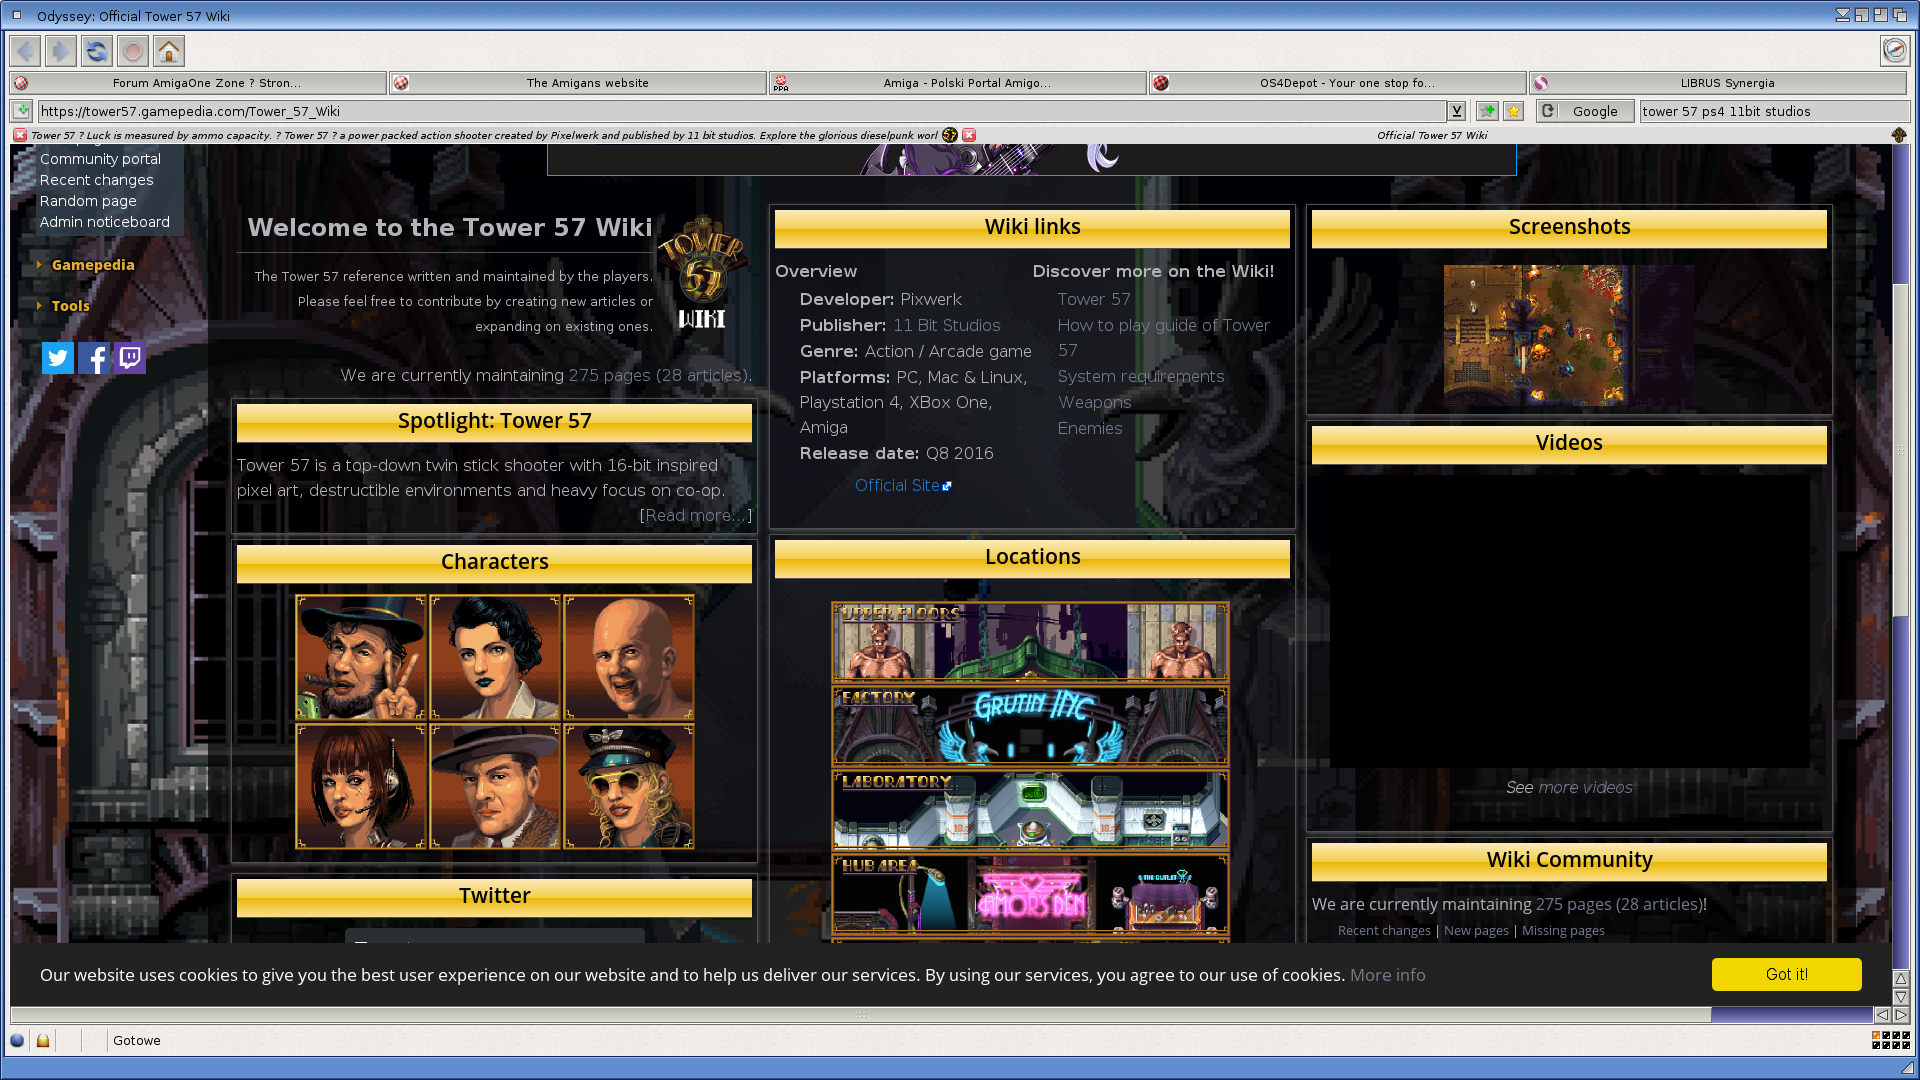This screenshot has width=1920, height=1080.
Task: Add bookmark with the green-plus star icon
Action: point(1488,111)
